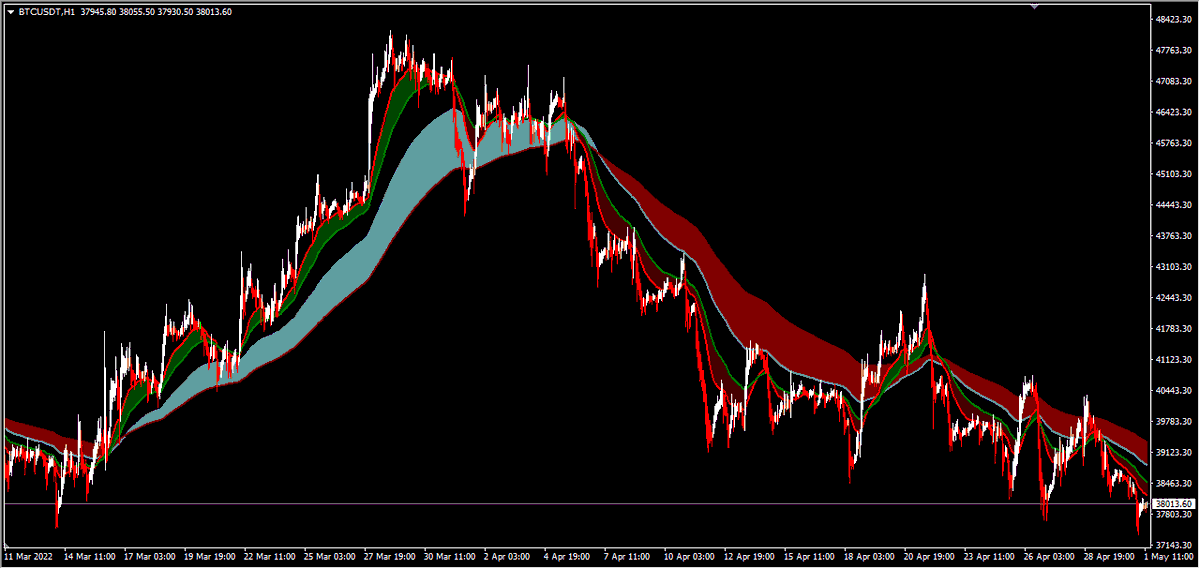1200x569 pixels.
Task: Click price axis label 40443.30
Action: coord(1172,391)
